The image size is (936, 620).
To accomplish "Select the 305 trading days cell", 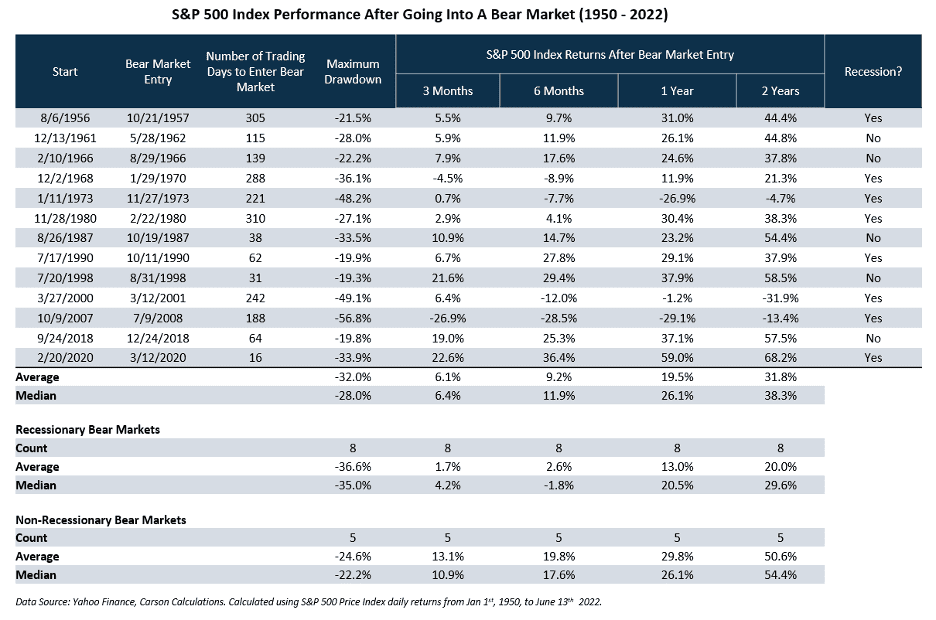I will (255, 117).
